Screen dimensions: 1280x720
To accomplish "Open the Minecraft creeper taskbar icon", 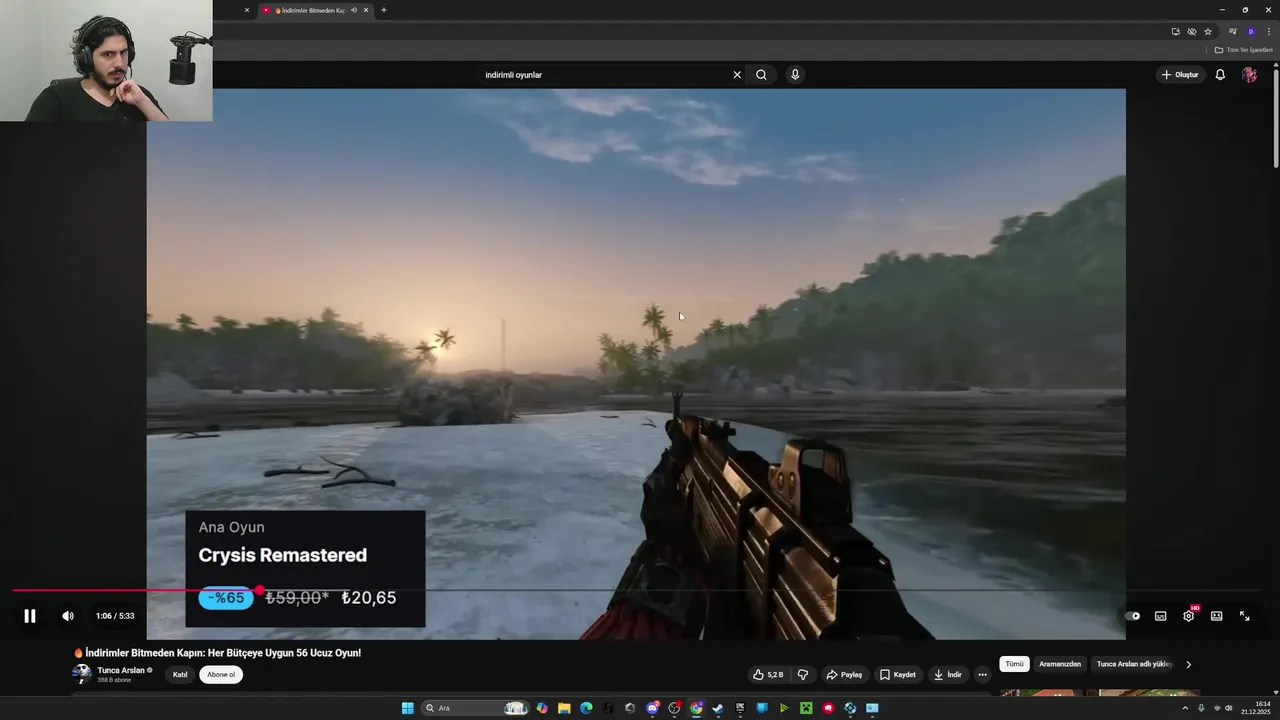I will [x=806, y=708].
